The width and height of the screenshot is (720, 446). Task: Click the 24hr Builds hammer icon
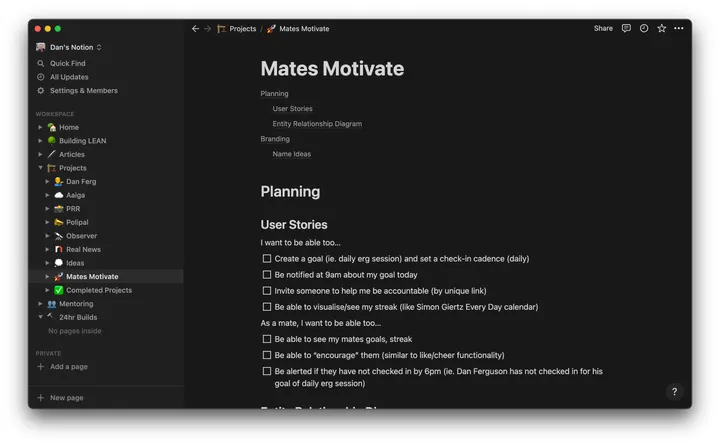(x=51, y=316)
